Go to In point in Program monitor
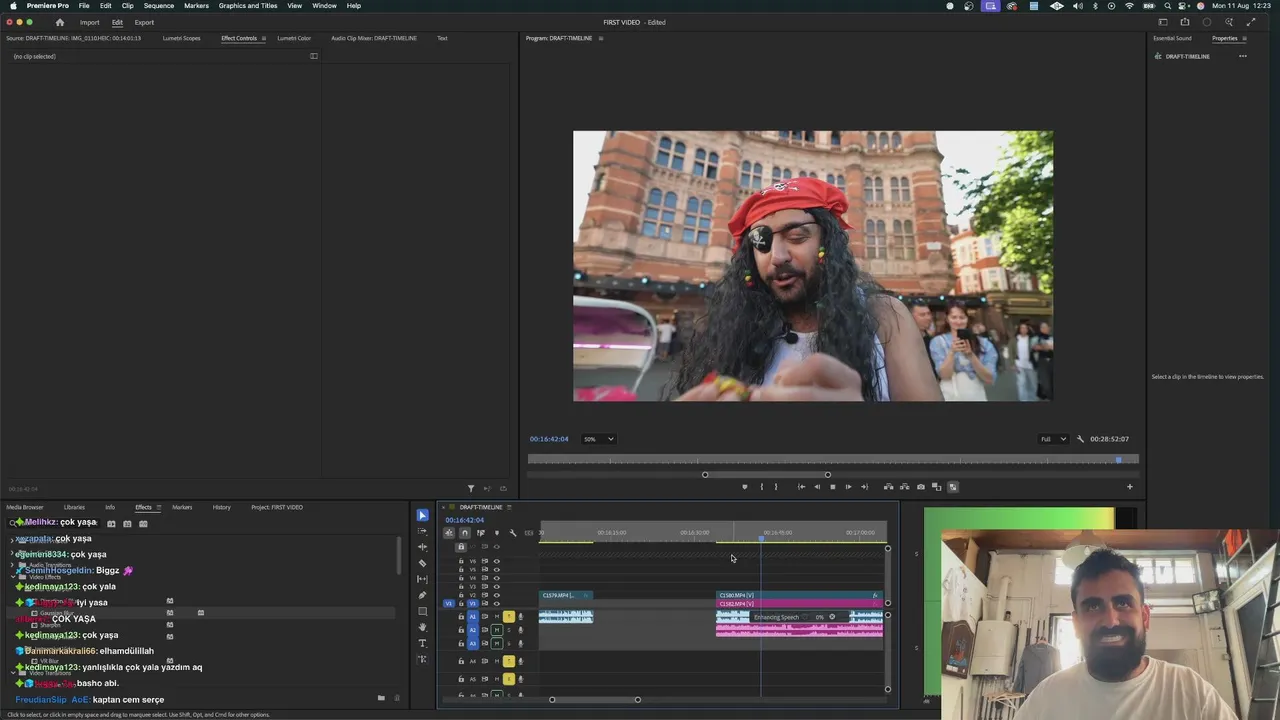The width and height of the screenshot is (1280, 720). [x=801, y=487]
